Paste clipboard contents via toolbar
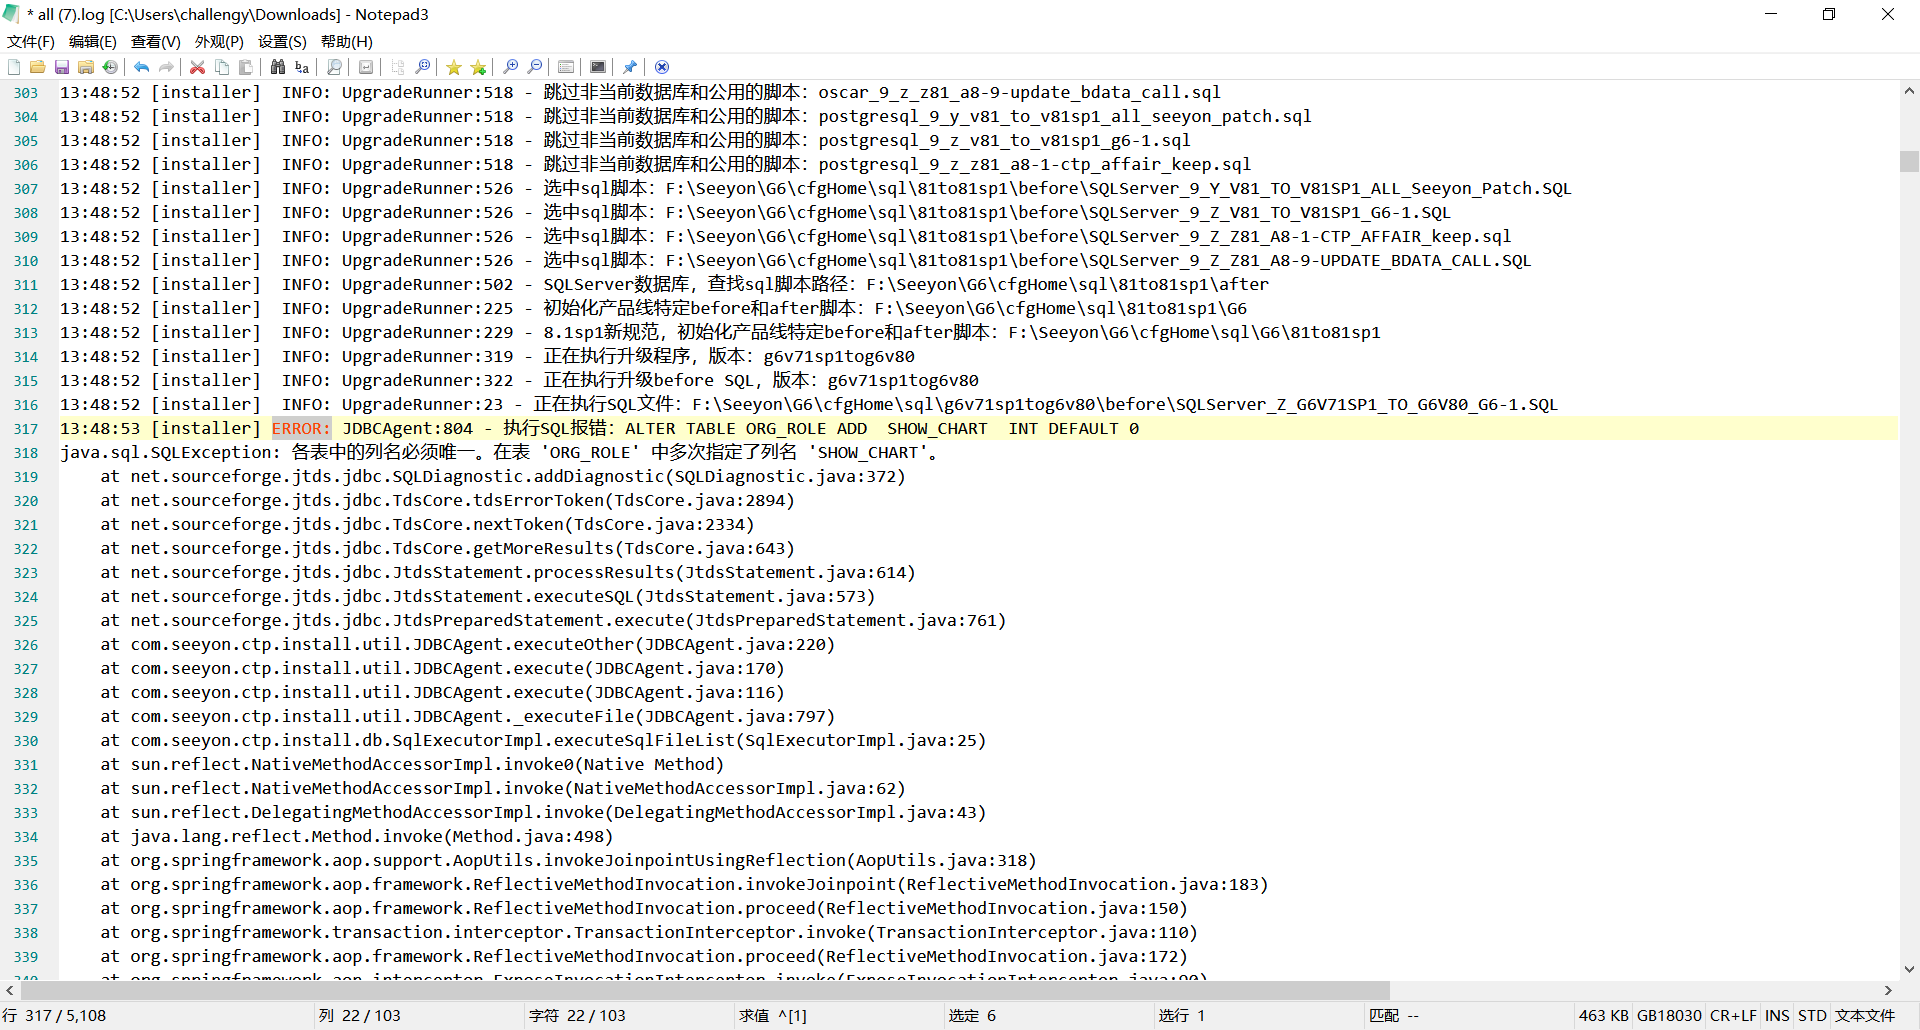1920x1030 pixels. coord(246,67)
